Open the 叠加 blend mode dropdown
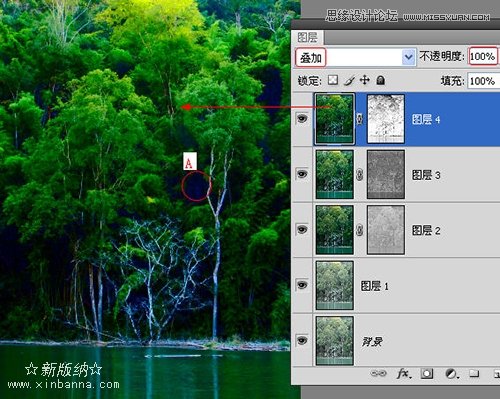Image resolution: width=500 pixels, height=399 pixels. pyautogui.click(x=356, y=57)
